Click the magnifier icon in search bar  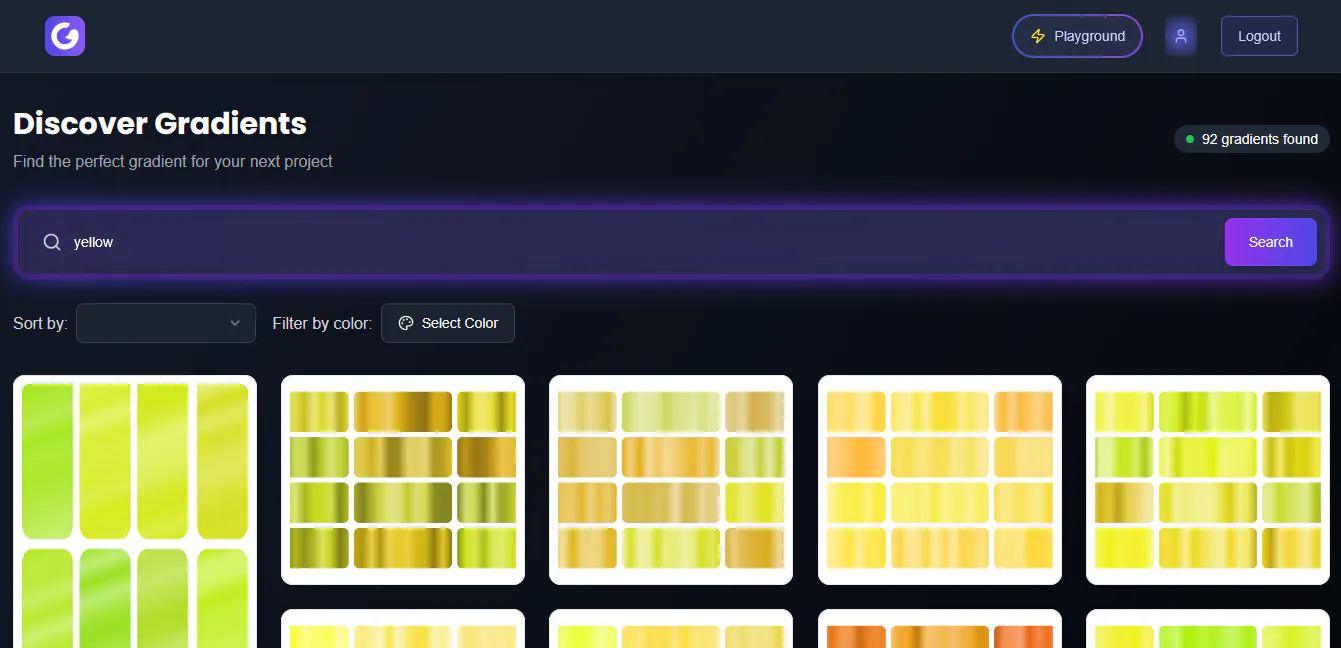[52, 242]
